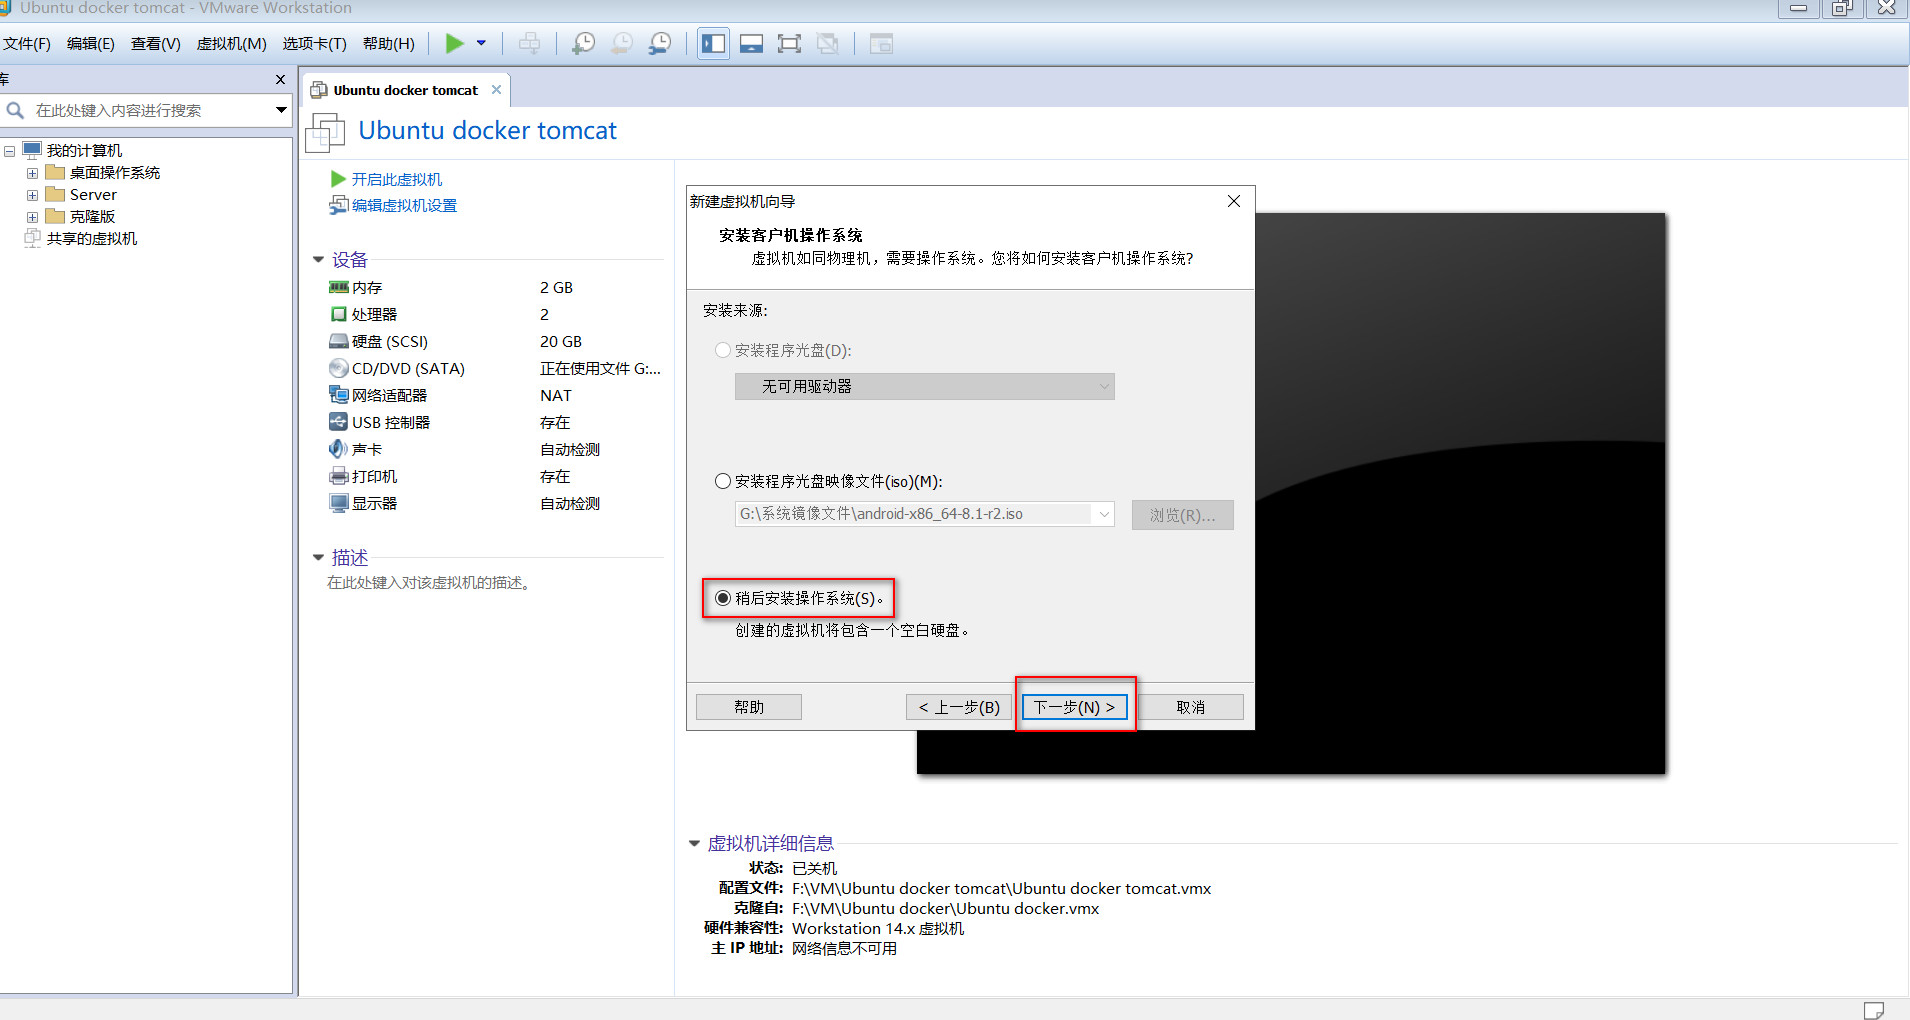1910x1020 pixels.
Task: Click the 我的计算机 computer icon
Action: click(32, 151)
